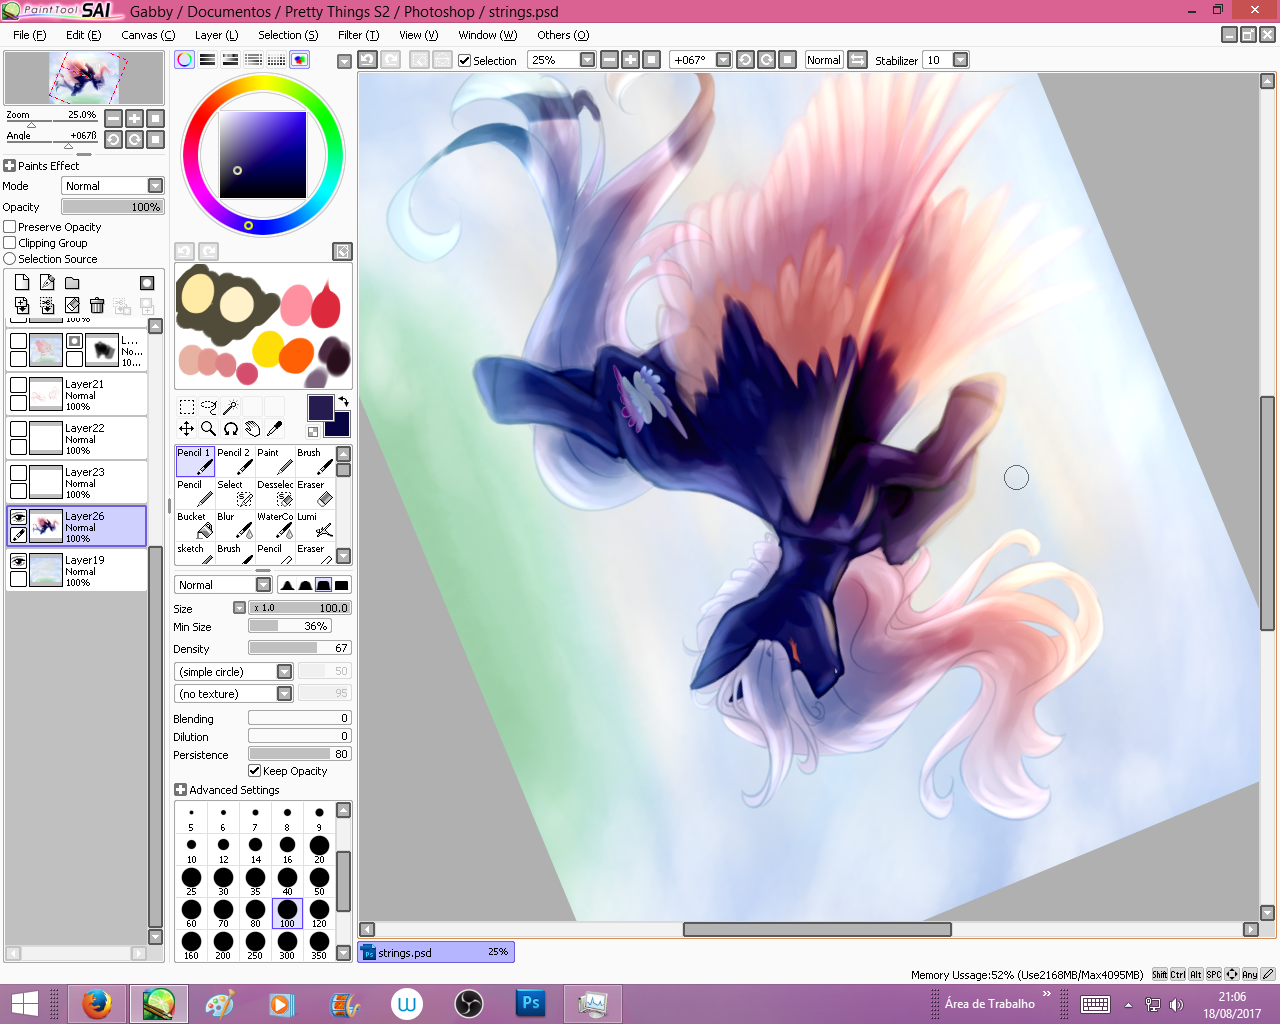Screen dimensions: 1280x1024
Task: Select the Eyedropper color picker tool
Action: pyautogui.click(x=275, y=429)
